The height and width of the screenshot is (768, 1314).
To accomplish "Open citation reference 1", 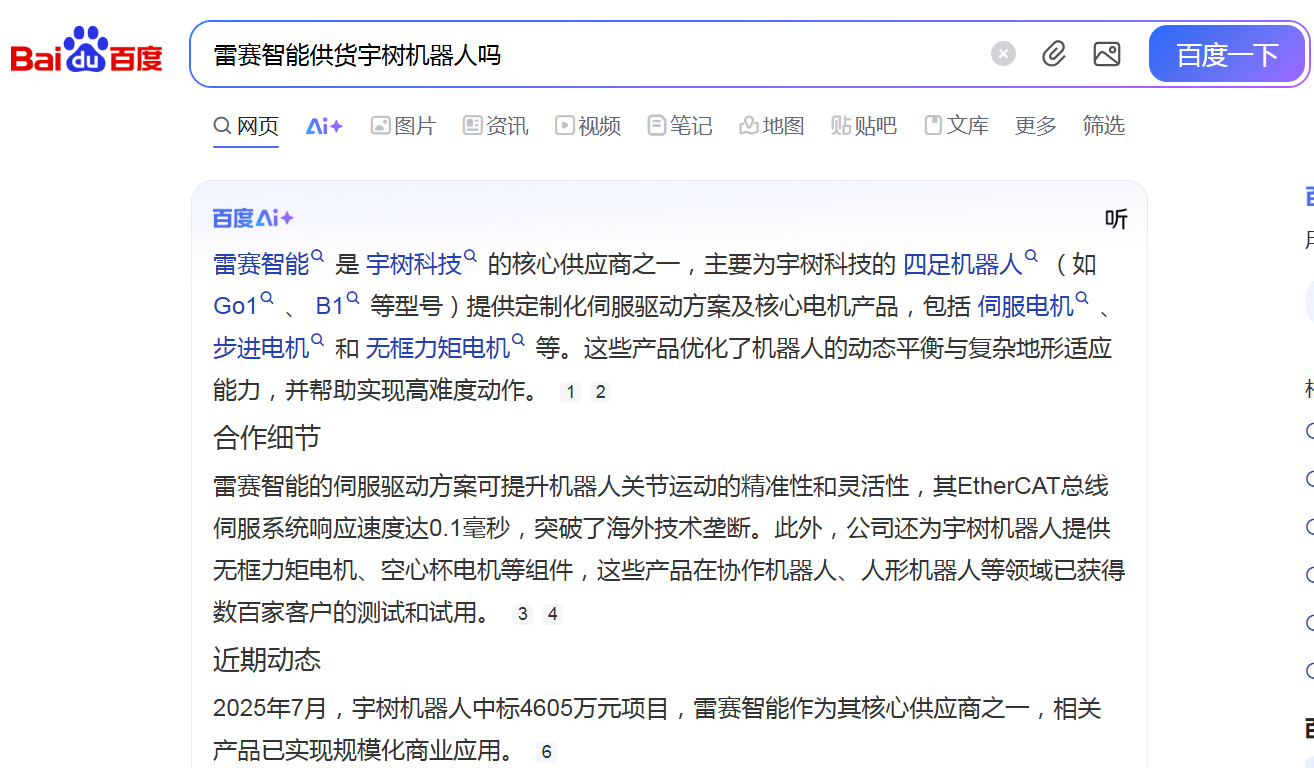I will [571, 392].
